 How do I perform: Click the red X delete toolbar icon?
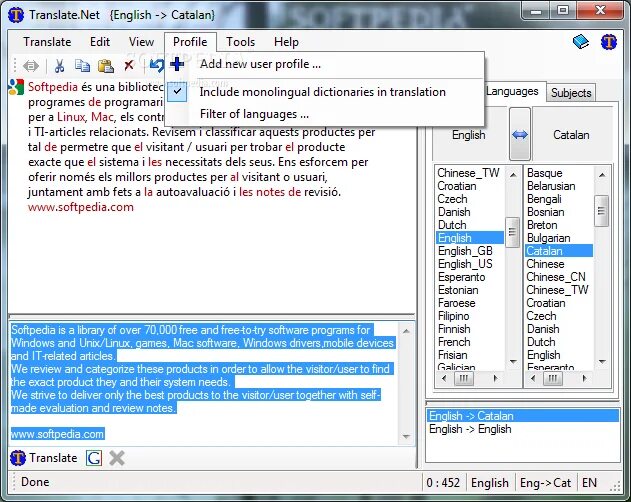129,65
